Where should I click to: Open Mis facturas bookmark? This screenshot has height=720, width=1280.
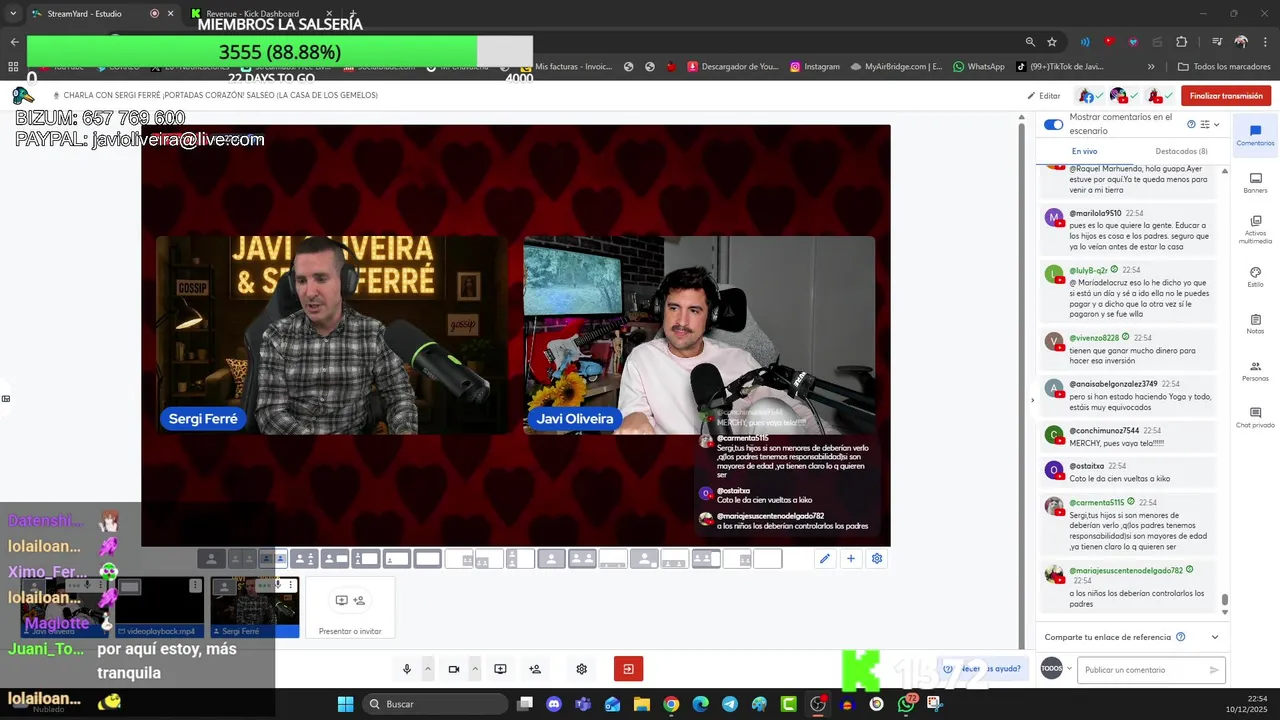pyautogui.click(x=565, y=66)
